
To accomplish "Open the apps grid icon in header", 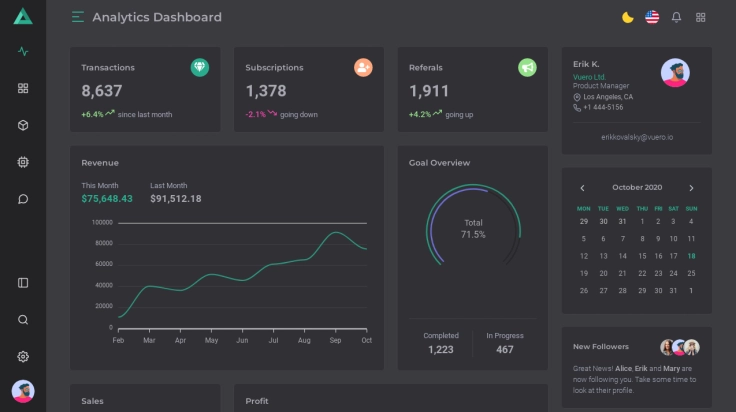I will (x=701, y=17).
